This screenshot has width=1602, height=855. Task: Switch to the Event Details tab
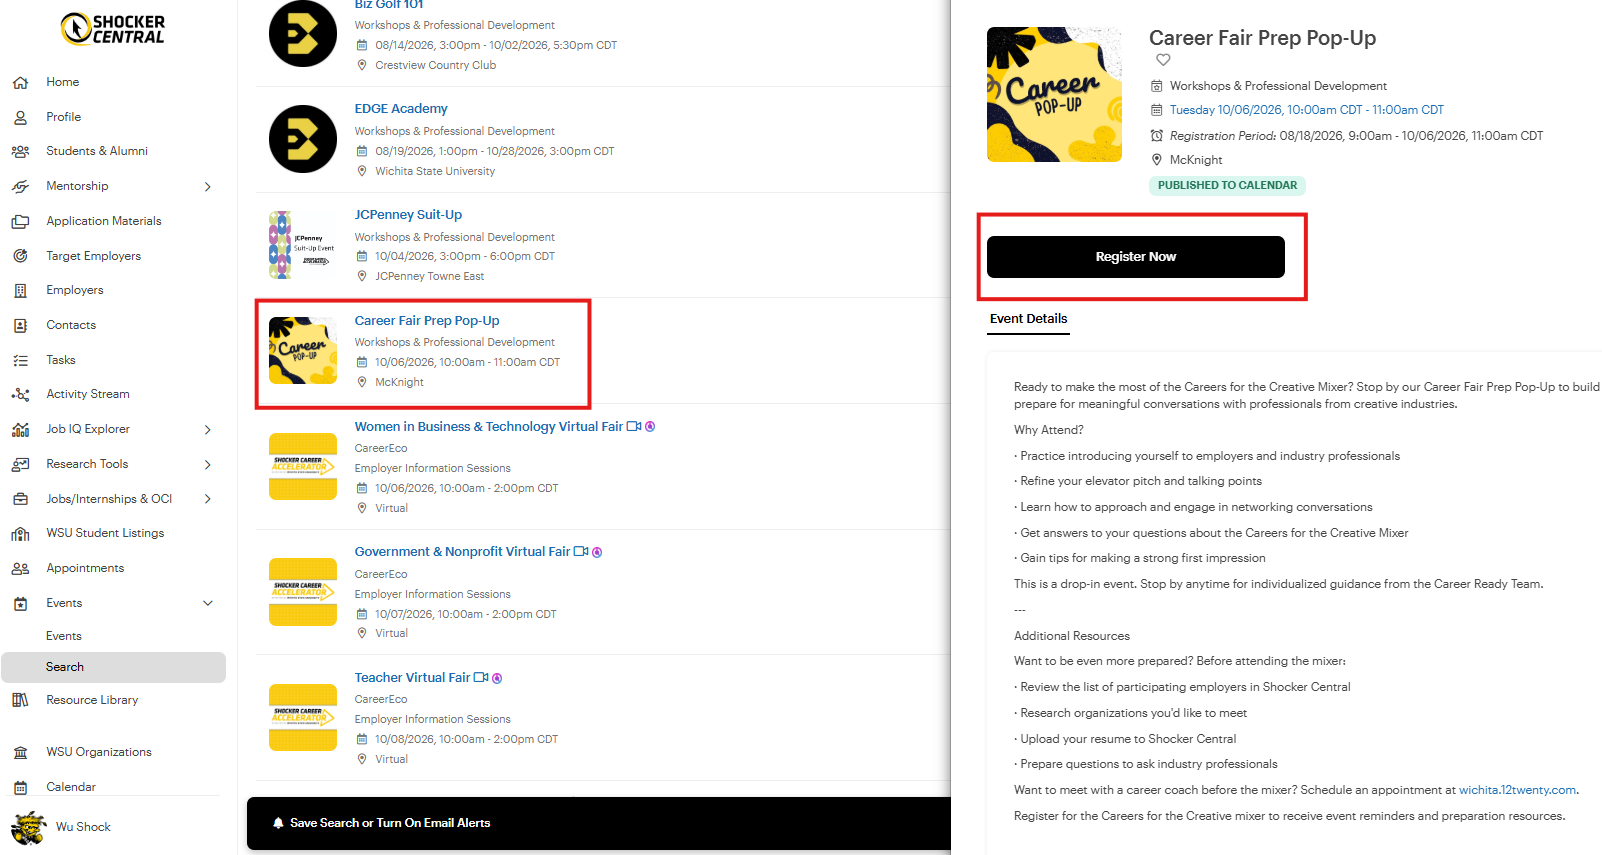(x=1028, y=319)
